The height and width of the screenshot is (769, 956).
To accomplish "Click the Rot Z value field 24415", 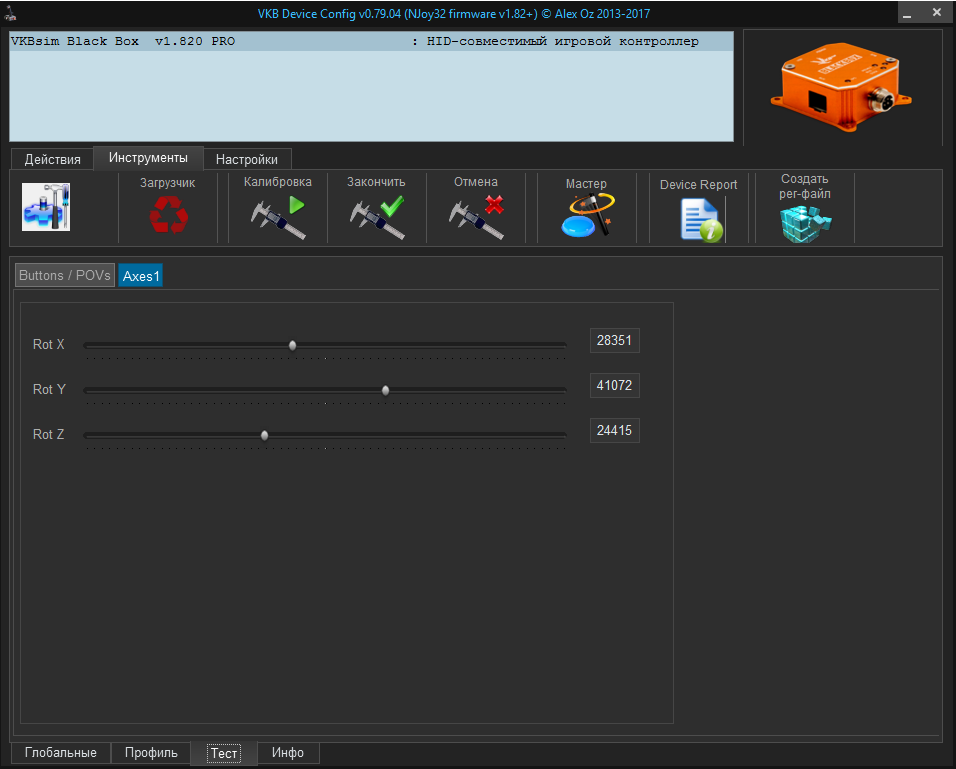I will [615, 431].
